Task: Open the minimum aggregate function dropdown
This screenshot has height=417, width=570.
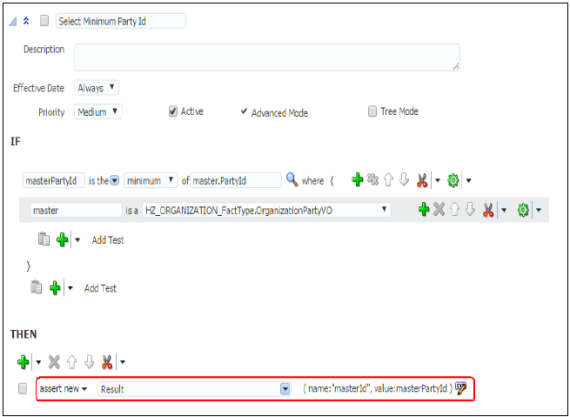Action: 151,180
